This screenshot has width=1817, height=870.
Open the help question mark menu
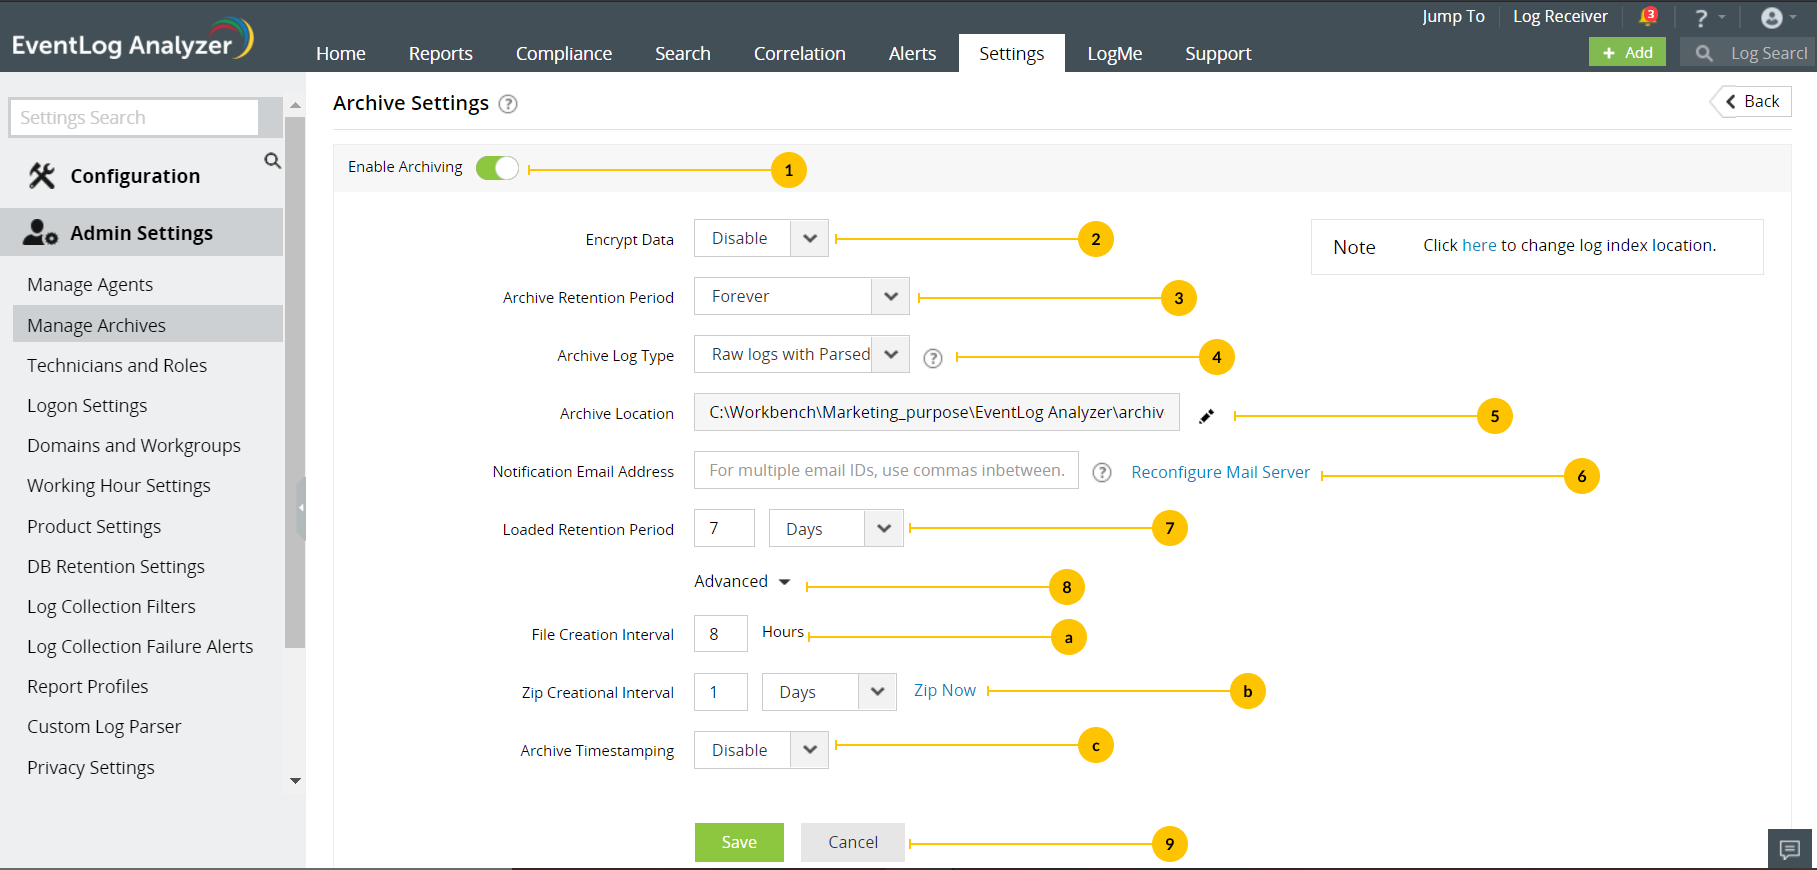[x=1709, y=18]
